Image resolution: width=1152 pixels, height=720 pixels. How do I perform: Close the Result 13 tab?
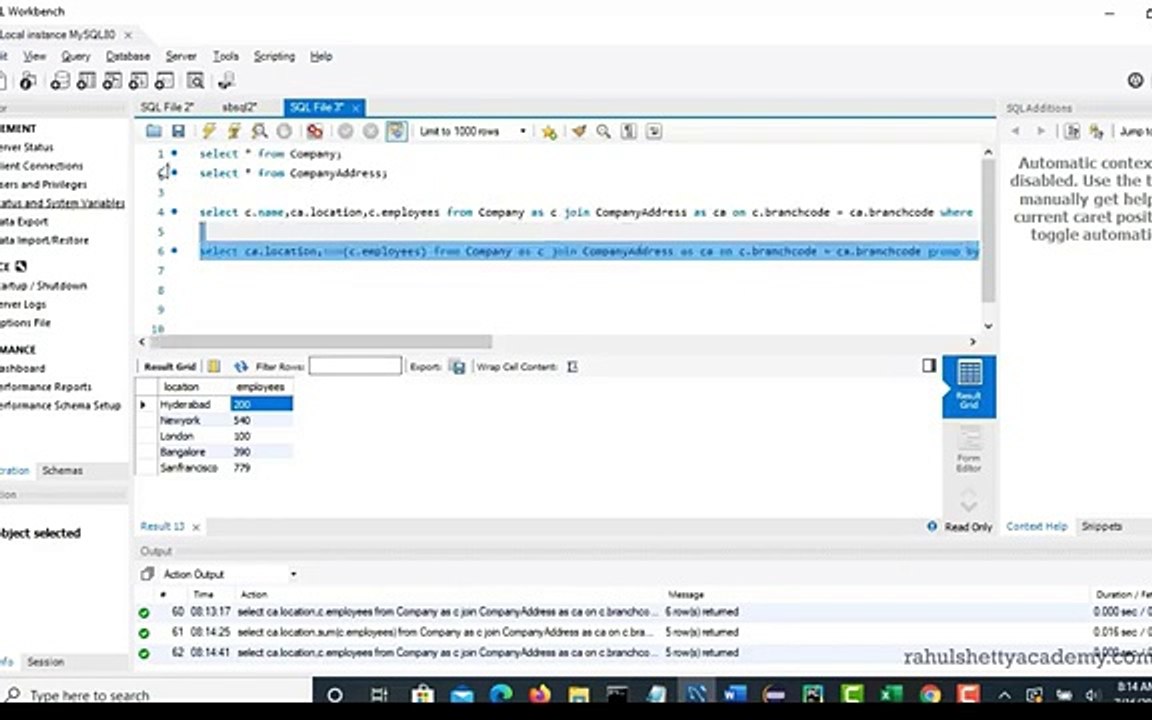(x=196, y=527)
